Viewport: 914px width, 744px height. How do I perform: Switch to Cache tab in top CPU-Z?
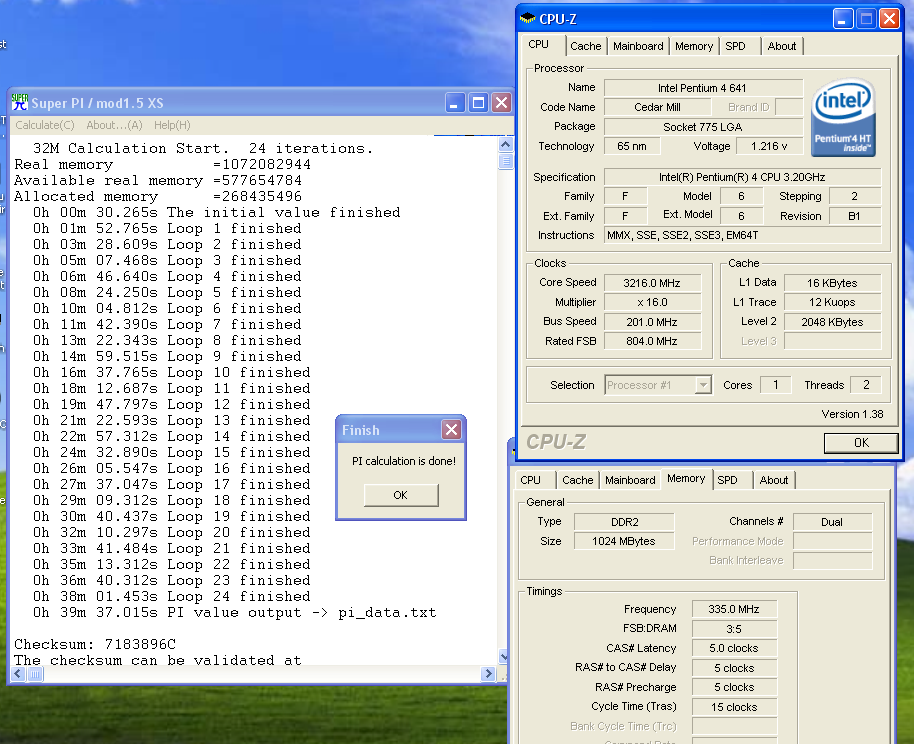click(586, 46)
